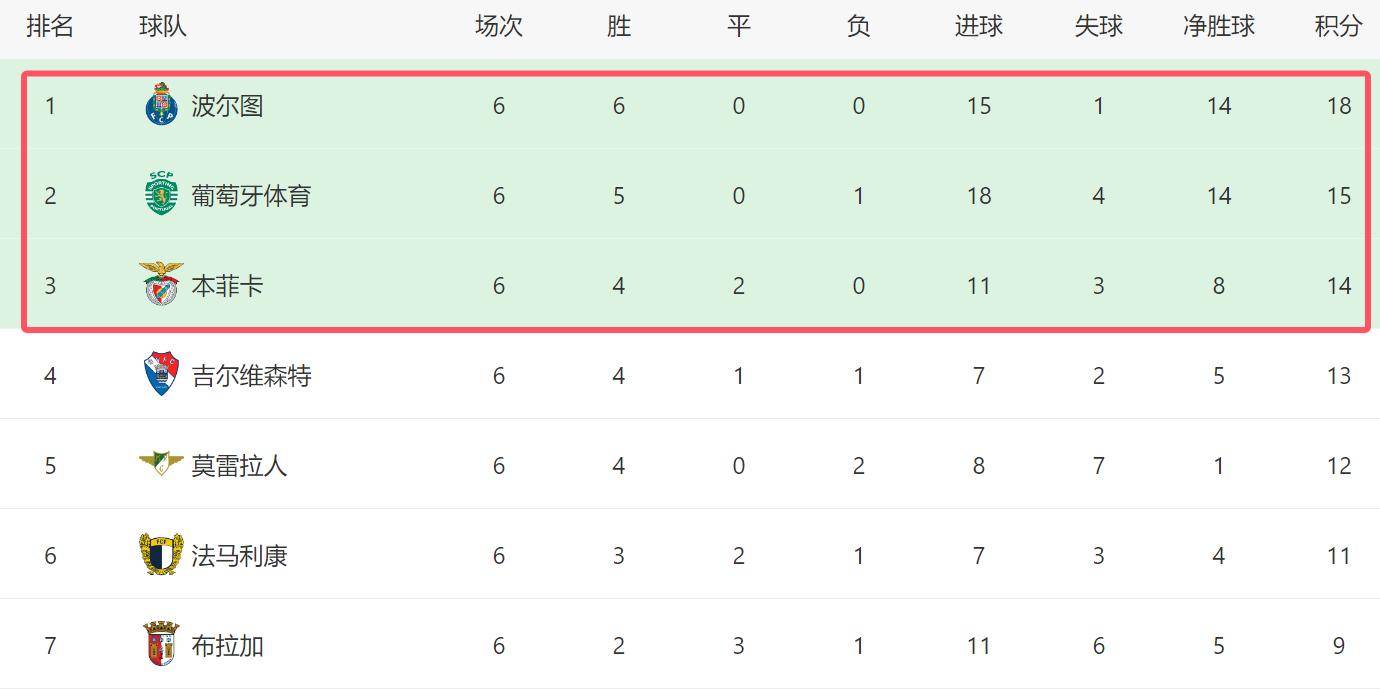Click the 进球 column header
Screen dimensions: 1380x689
(978, 27)
